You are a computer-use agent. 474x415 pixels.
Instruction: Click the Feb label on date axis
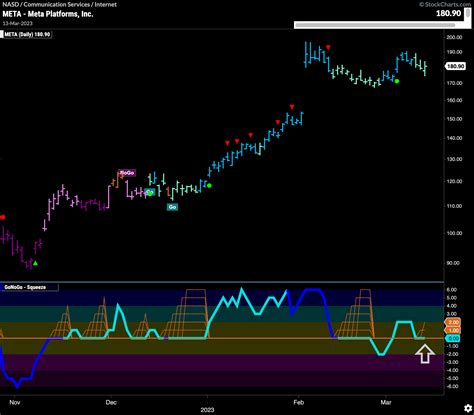tap(299, 402)
